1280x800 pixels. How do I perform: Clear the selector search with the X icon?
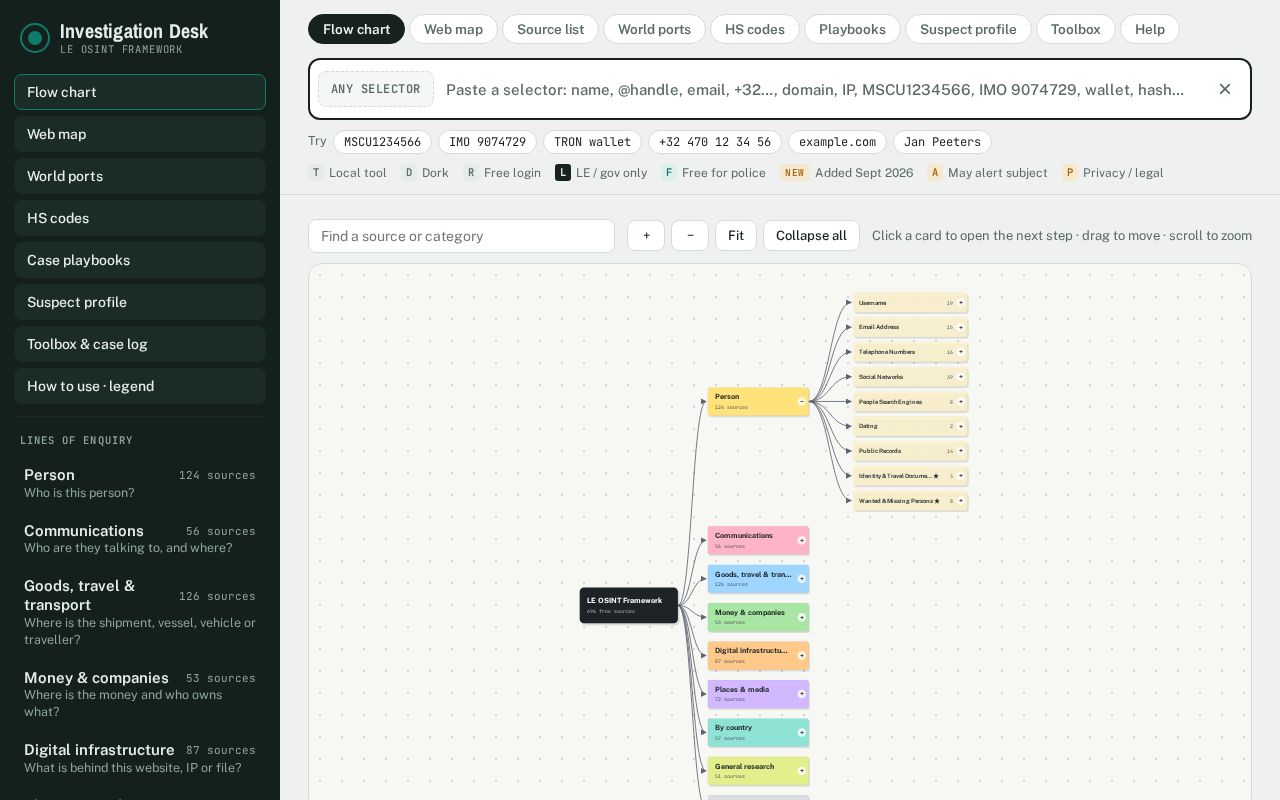[x=1225, y=89]
